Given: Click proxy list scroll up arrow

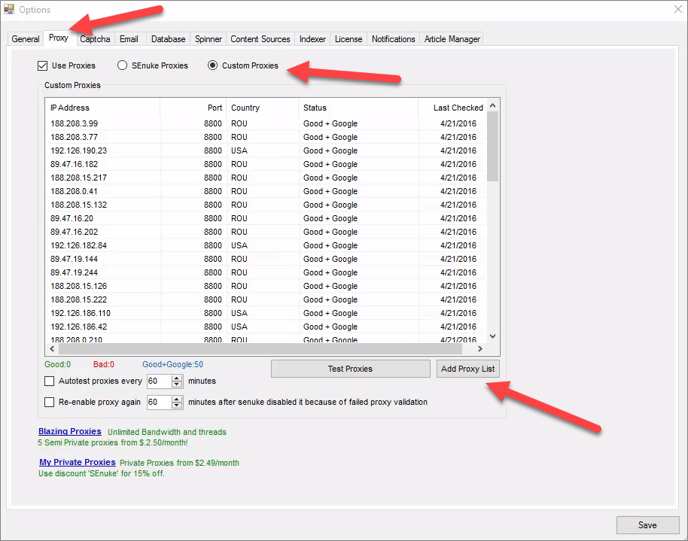Looking at the screenshot, I should point(493,106).
